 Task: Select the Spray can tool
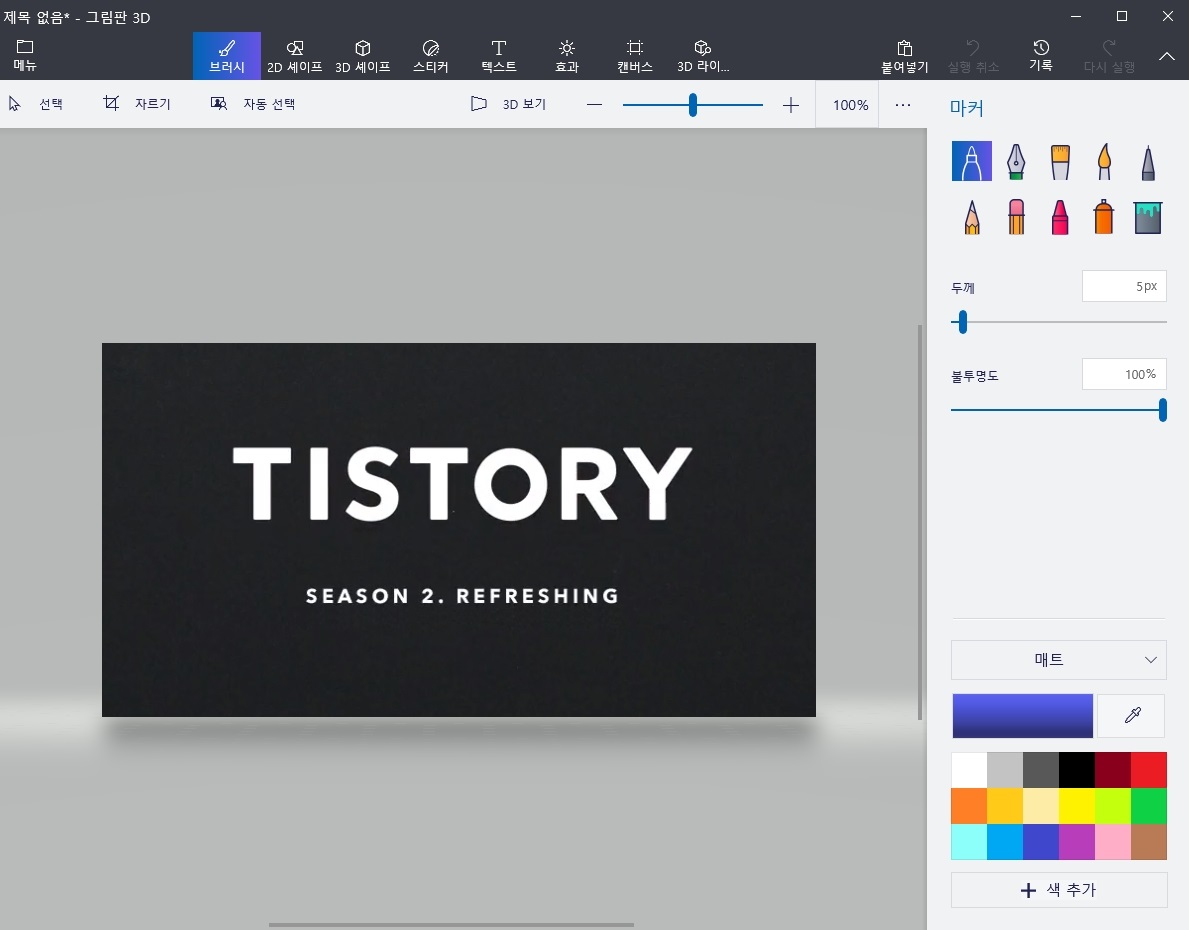[x=1104, y=217]
